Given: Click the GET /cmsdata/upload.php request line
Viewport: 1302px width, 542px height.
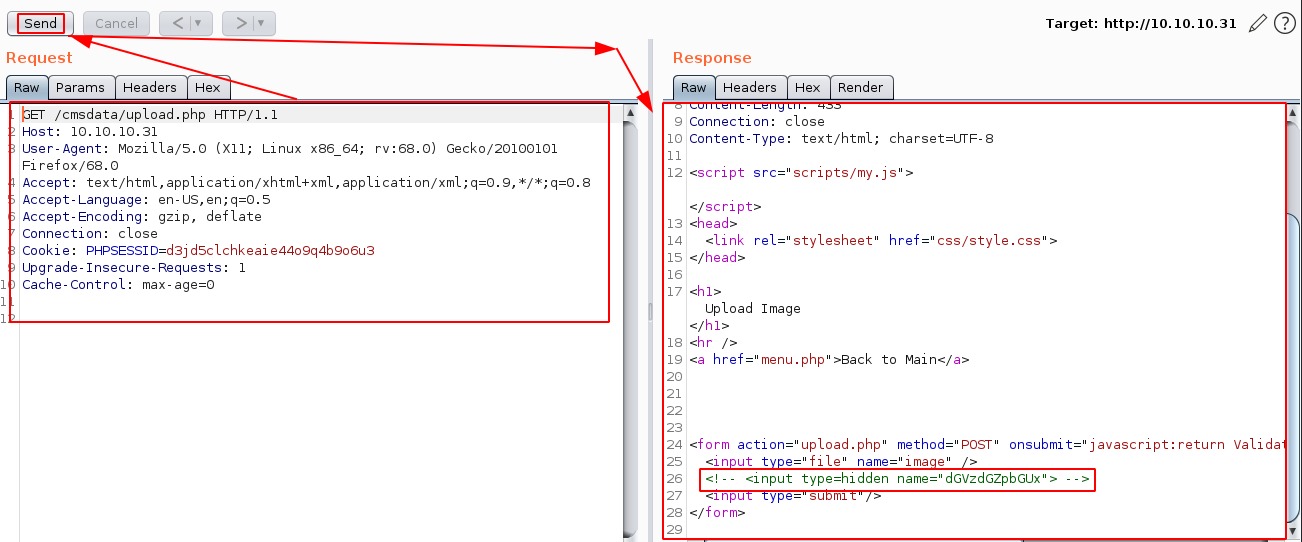Looking at the screenshot, I should pos(150,114).
